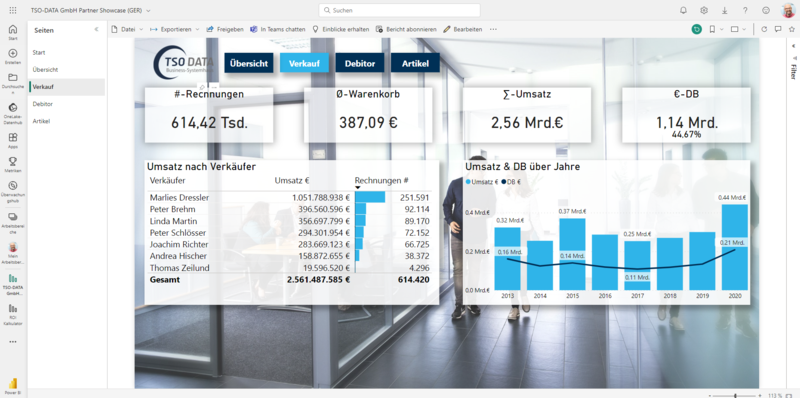This screenshot has height=398, width=800.
Task: Select the Start page
Action: pos(67,53)
